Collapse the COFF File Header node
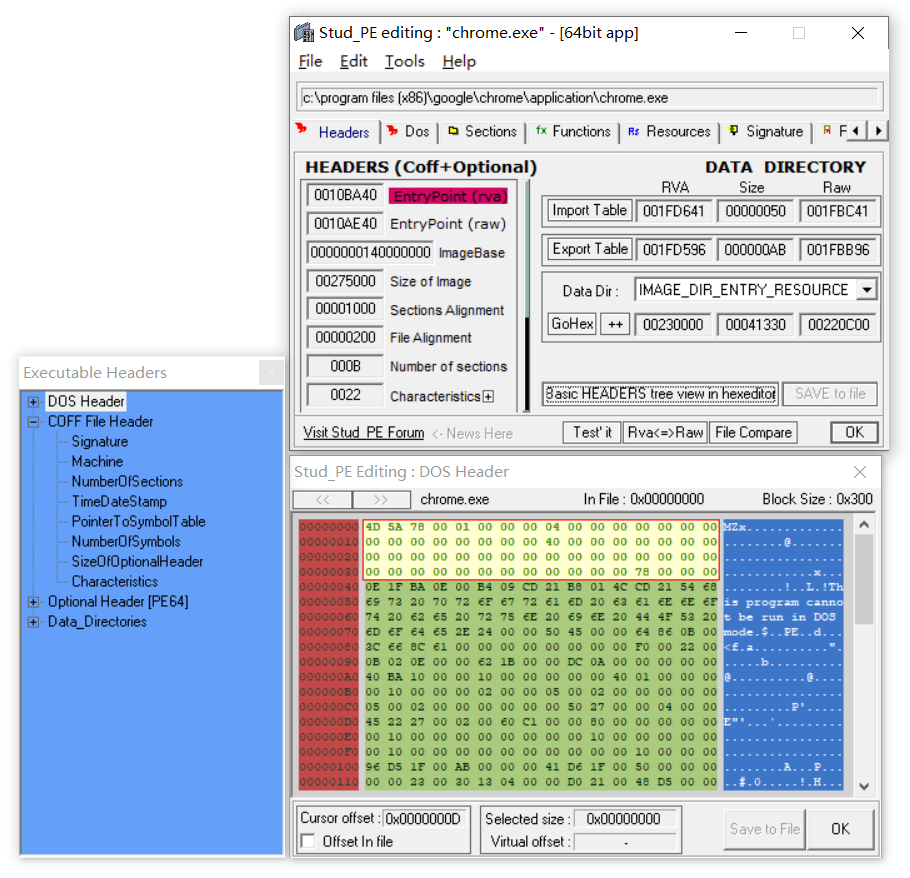Viewport: 910px width, 878px height. [x=34, y=422]
